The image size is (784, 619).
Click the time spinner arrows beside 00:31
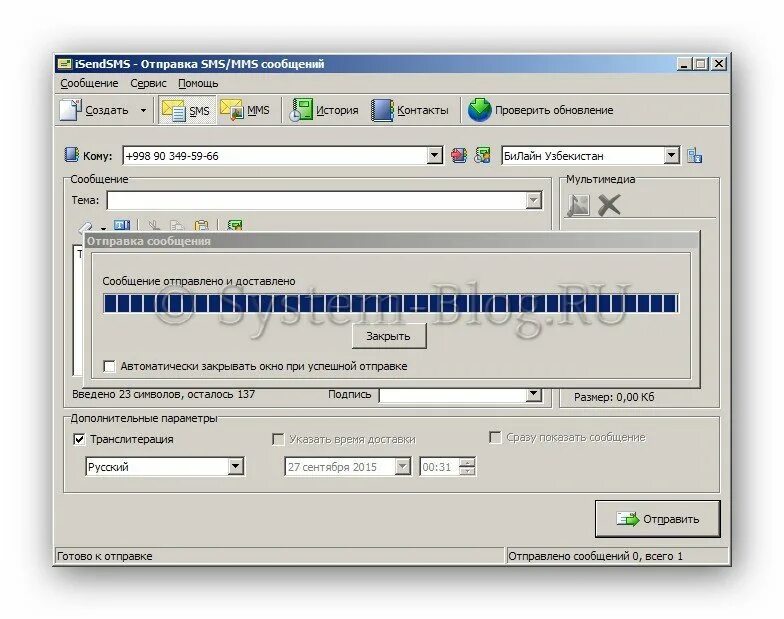(467, 467)
